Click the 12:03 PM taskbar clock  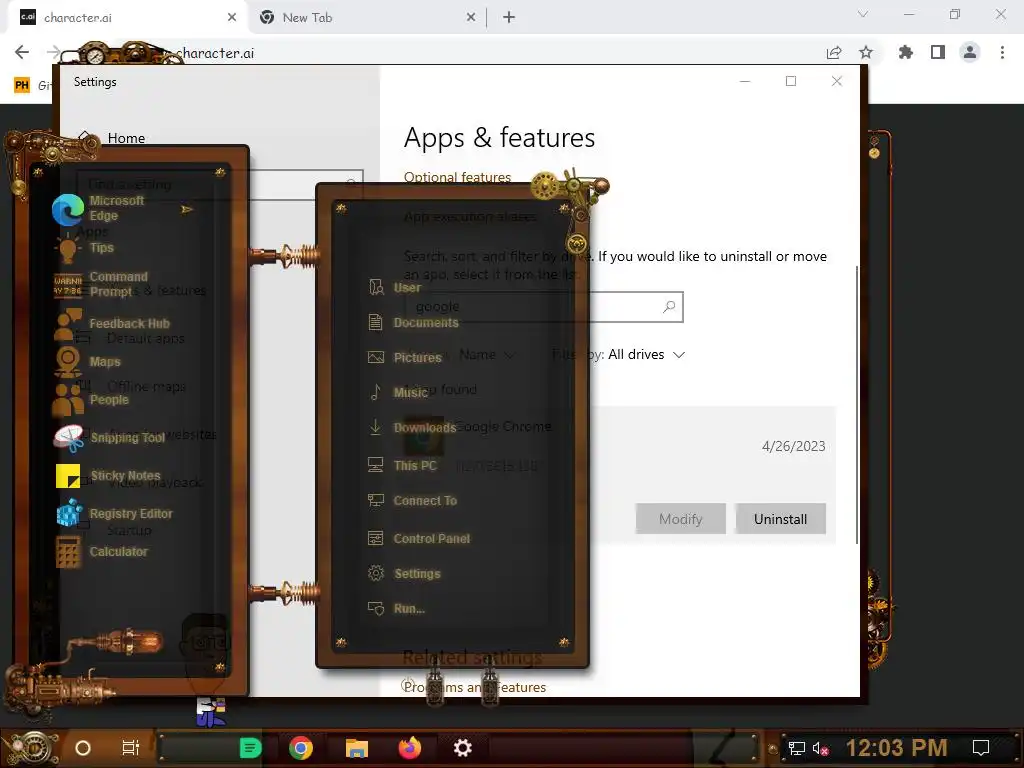coord(896,748)
